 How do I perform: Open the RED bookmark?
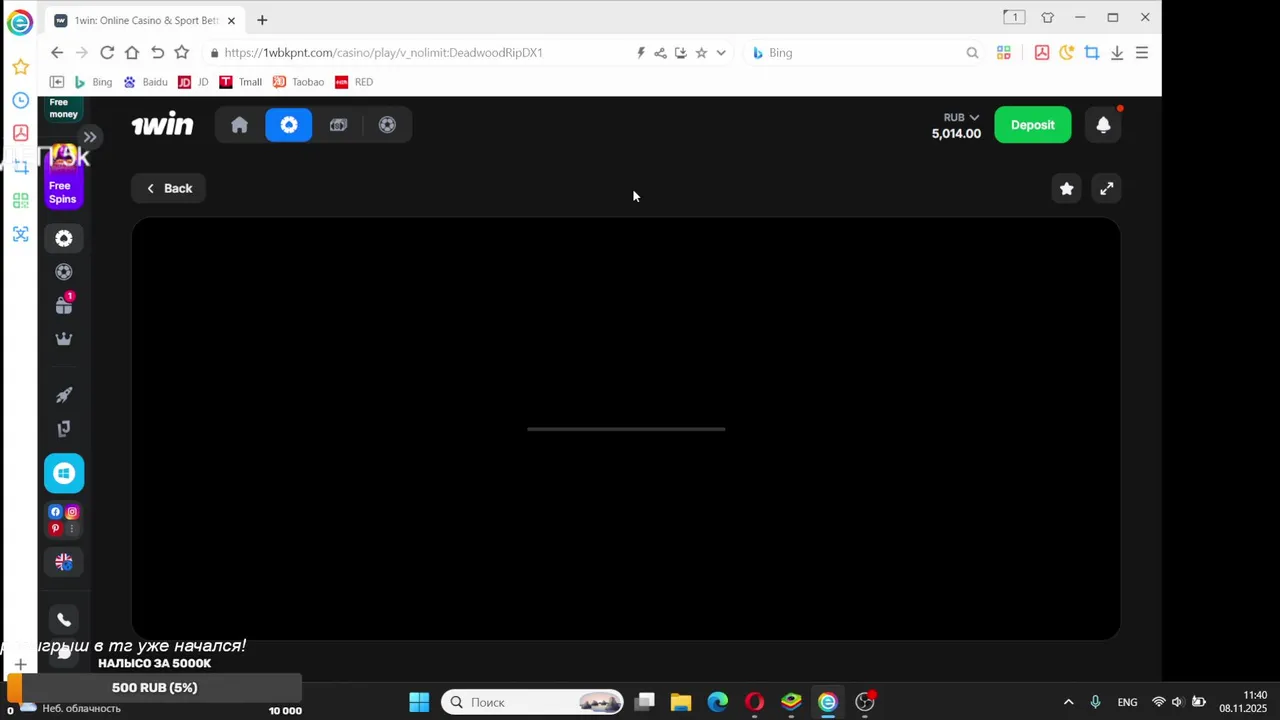354,82
